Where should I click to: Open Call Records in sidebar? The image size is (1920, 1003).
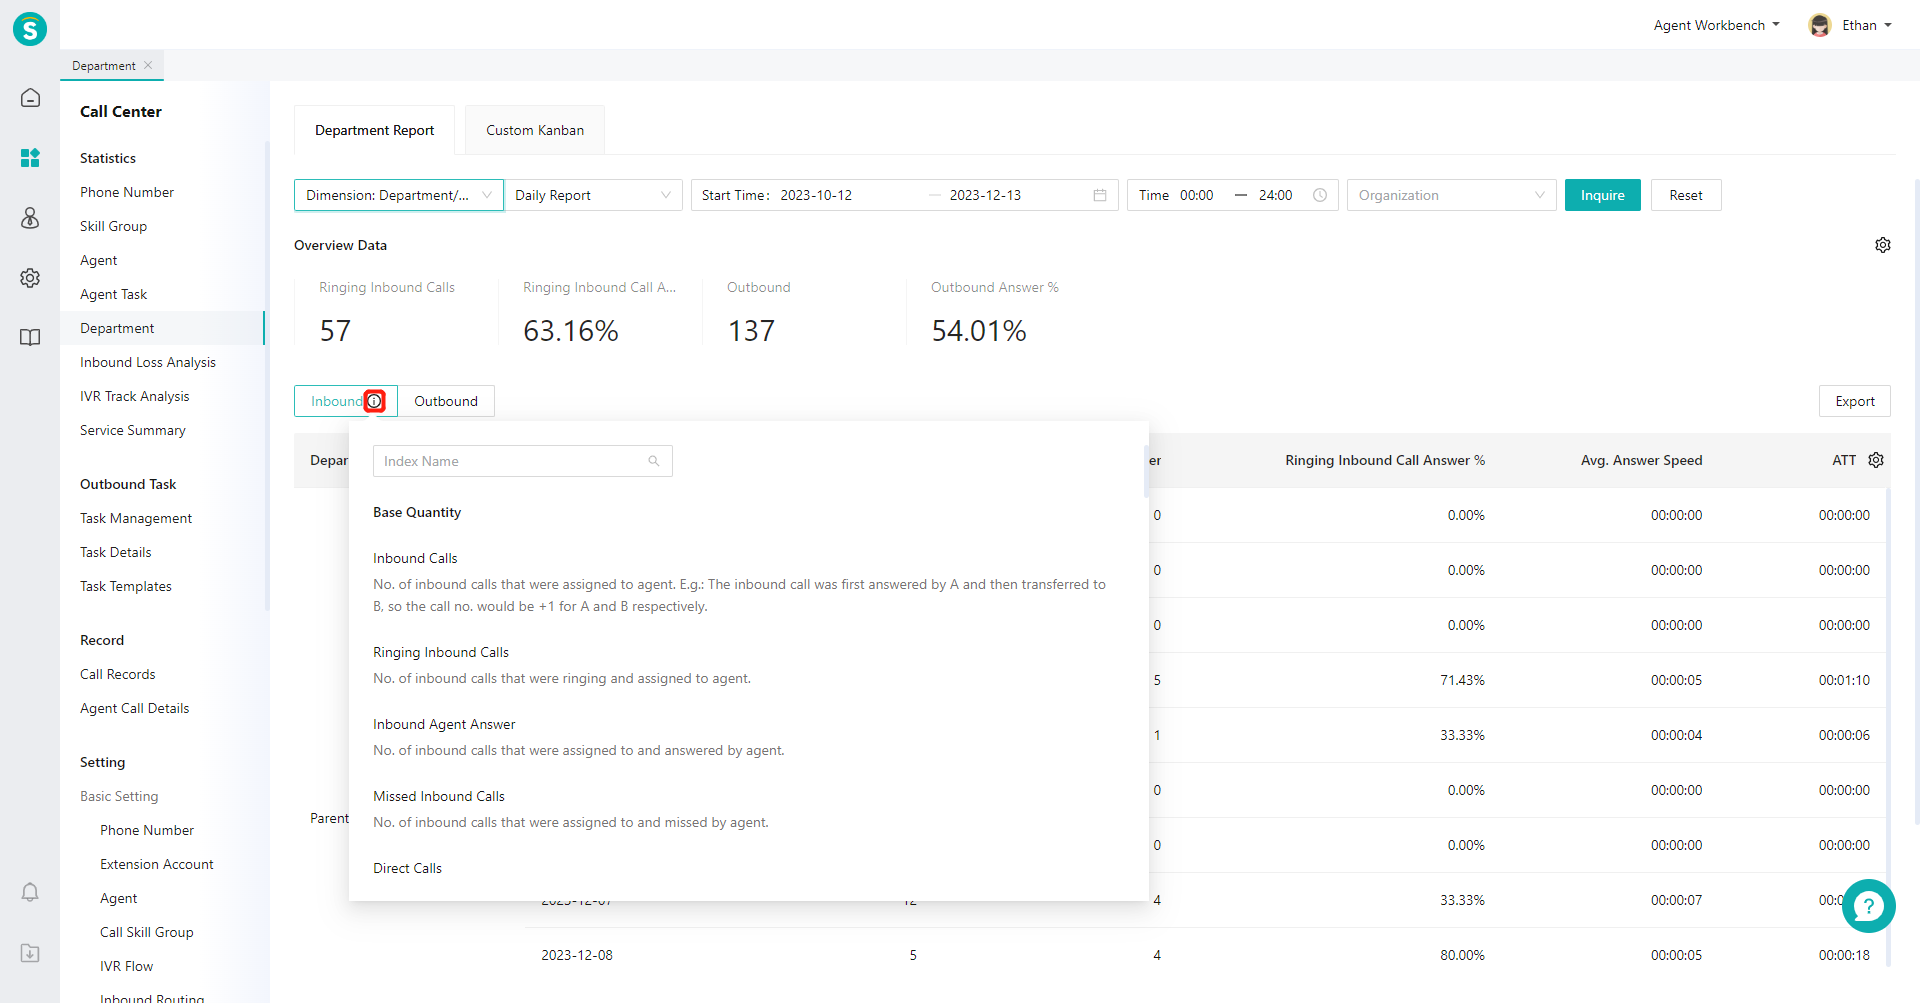pyautogui.click(x=118, y=674)
